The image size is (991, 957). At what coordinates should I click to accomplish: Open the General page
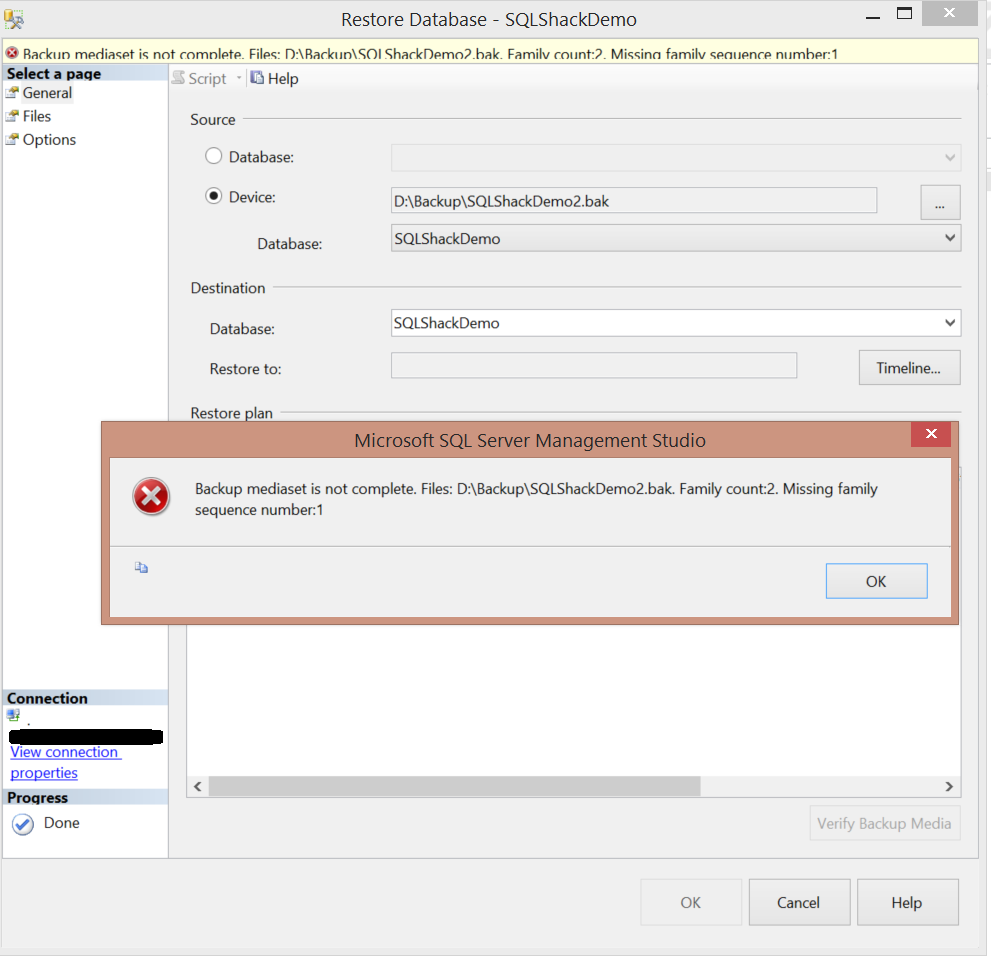(x=47, y=93)
